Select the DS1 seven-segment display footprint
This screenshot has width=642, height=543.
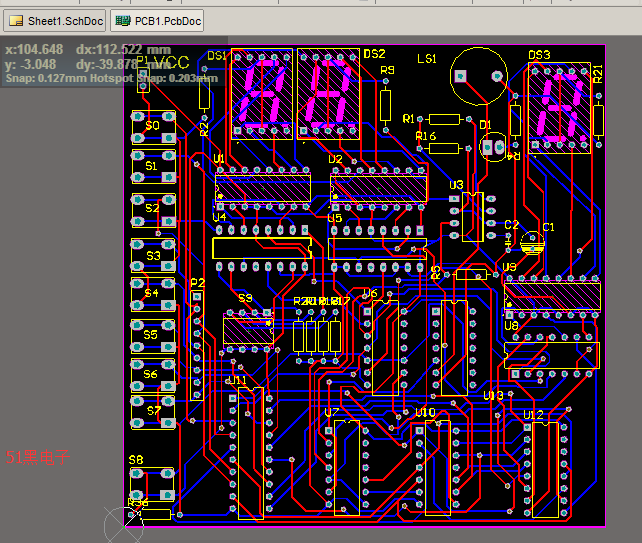coord(262,94)
